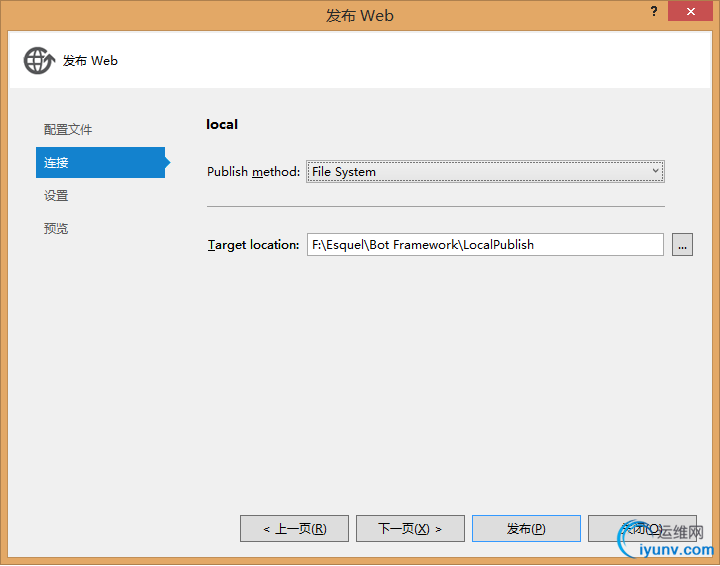Click the 关闭(O) close button

tap(642, 528)
